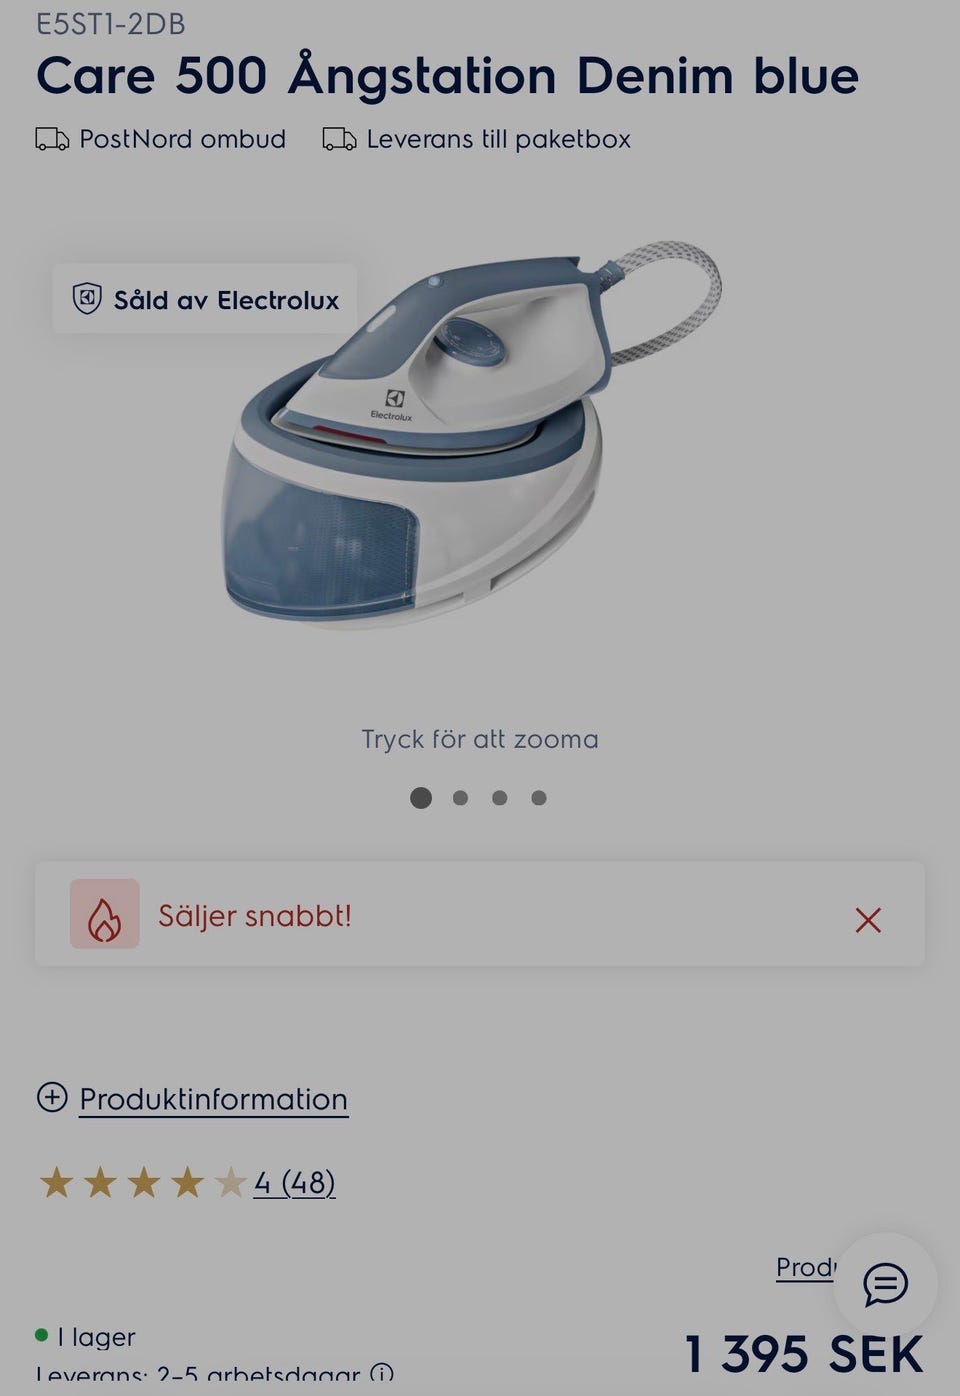
Task: Click the Såld av Electrolux badge
Action: pyautogui.click(x=205, y=299)
